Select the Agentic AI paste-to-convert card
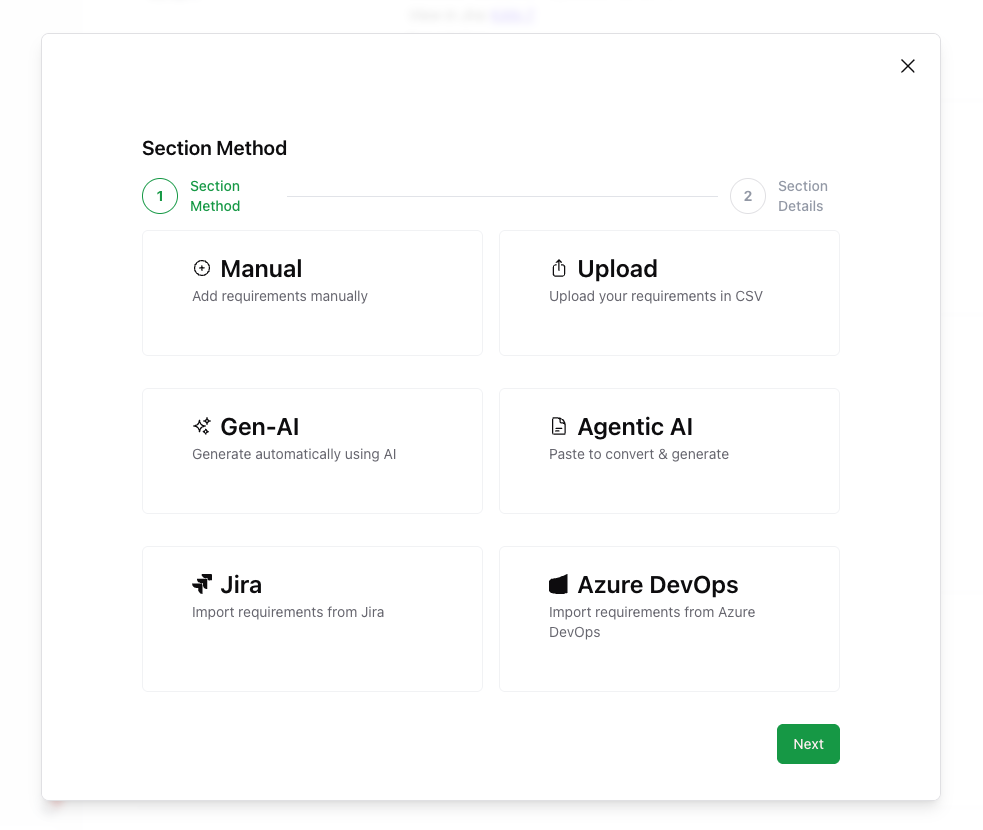 (668, 450)
